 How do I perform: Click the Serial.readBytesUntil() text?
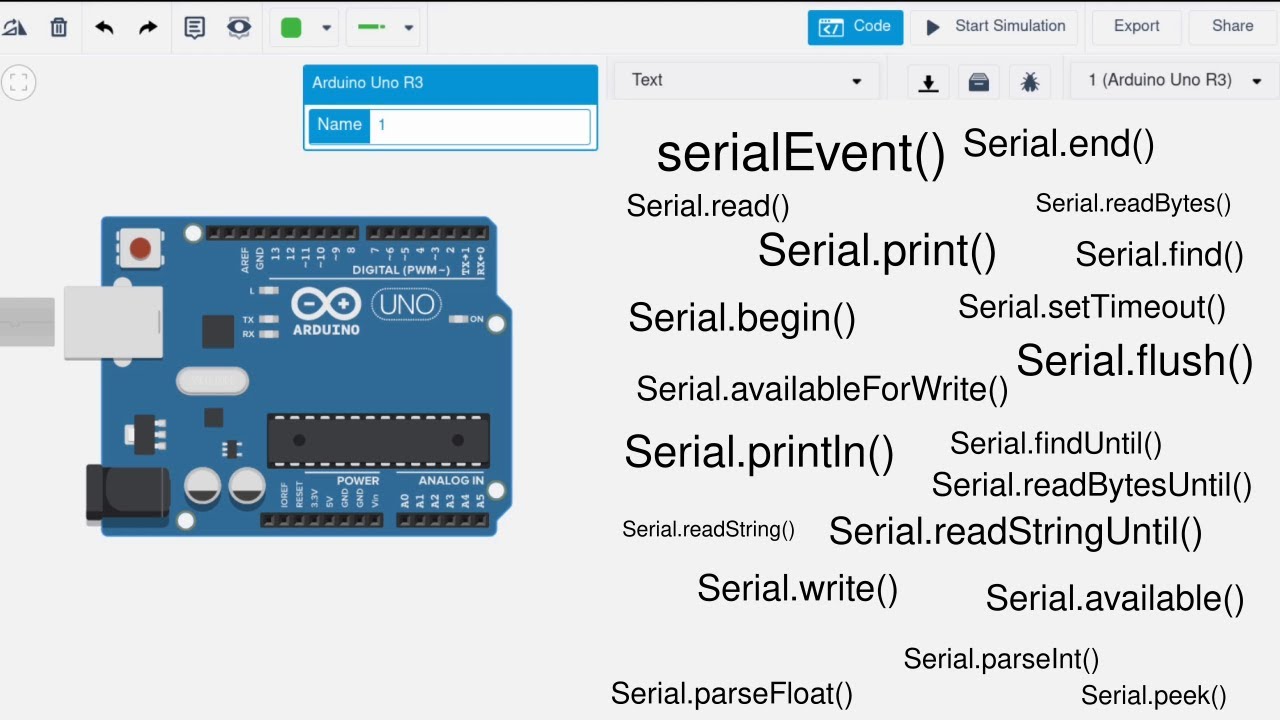click(x=1092, y=485)
